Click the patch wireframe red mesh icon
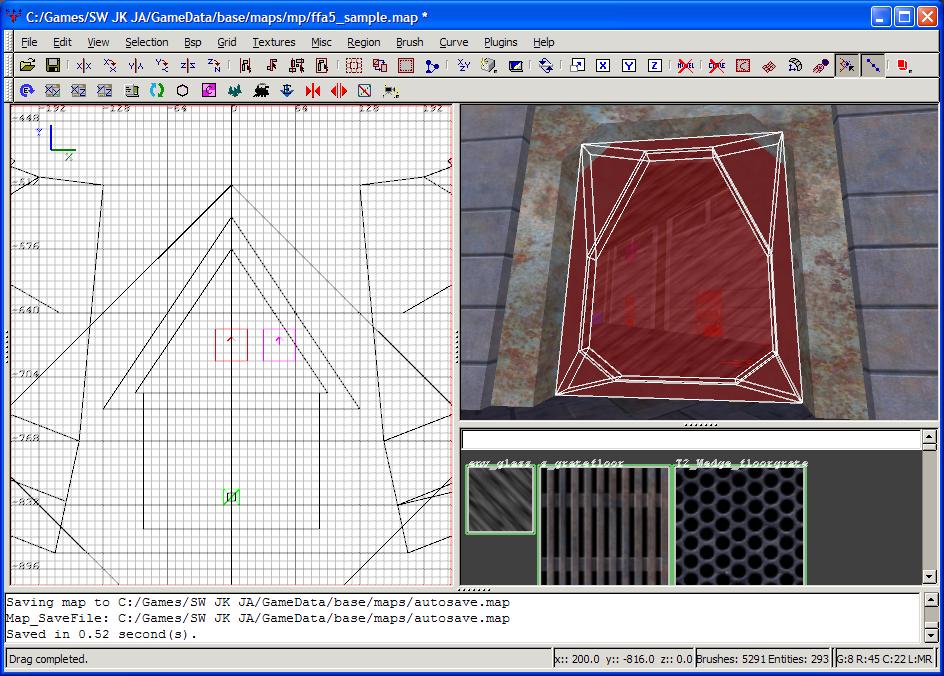Viewport: 944px width, 676px height. click(769, 65)
